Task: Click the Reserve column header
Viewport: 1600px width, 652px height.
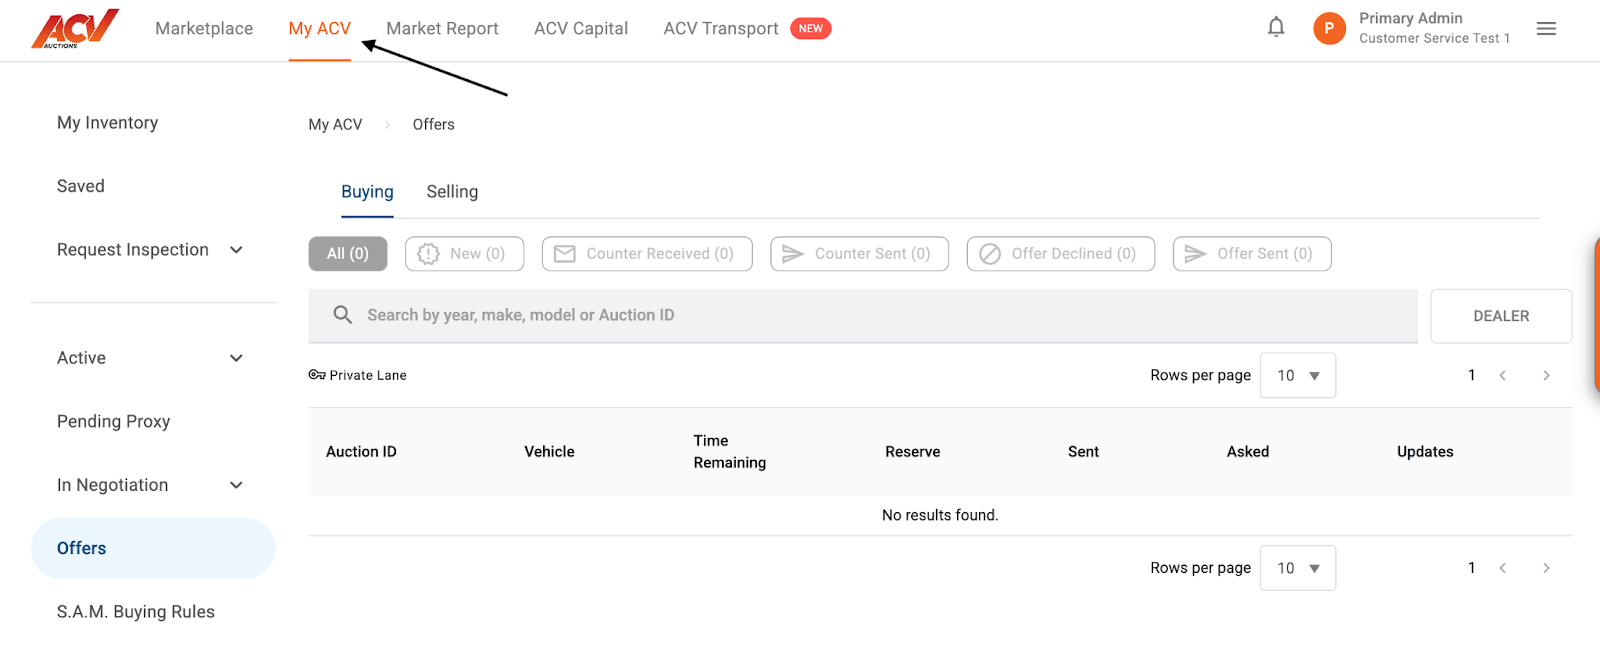Action: [913, 452]
